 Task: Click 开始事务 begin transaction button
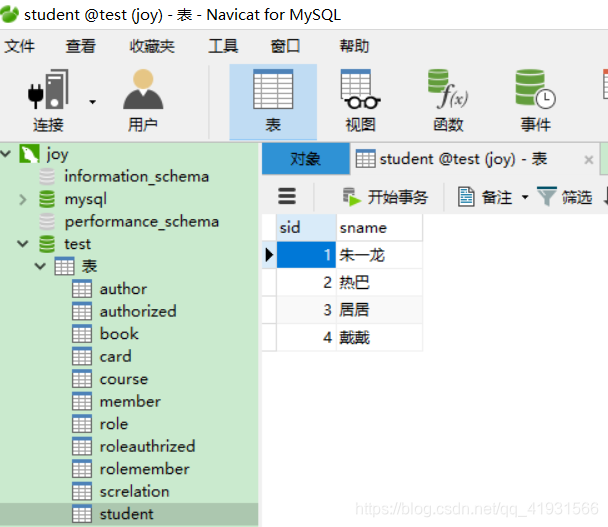click(x=385, y=197)
